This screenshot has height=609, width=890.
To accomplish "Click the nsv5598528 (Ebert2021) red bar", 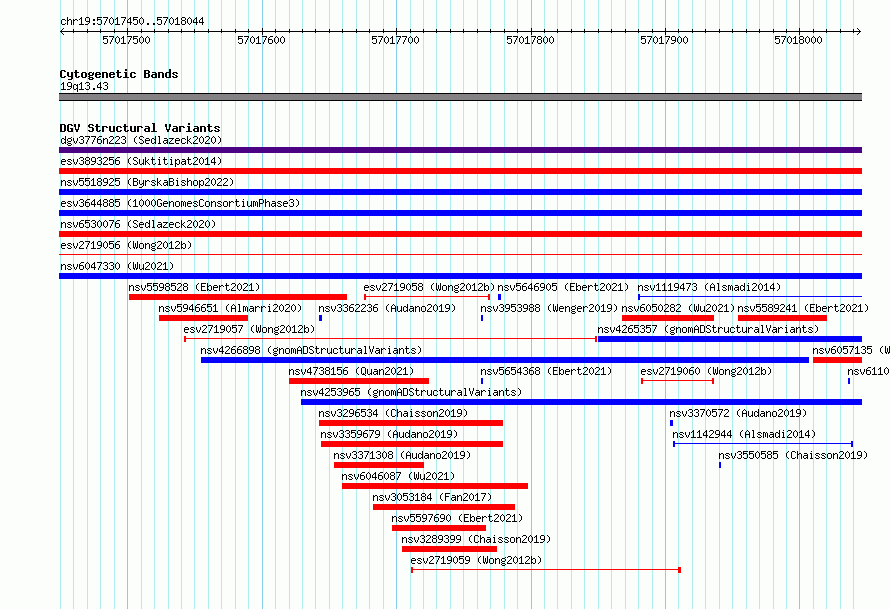I will (x=238, y=297).
